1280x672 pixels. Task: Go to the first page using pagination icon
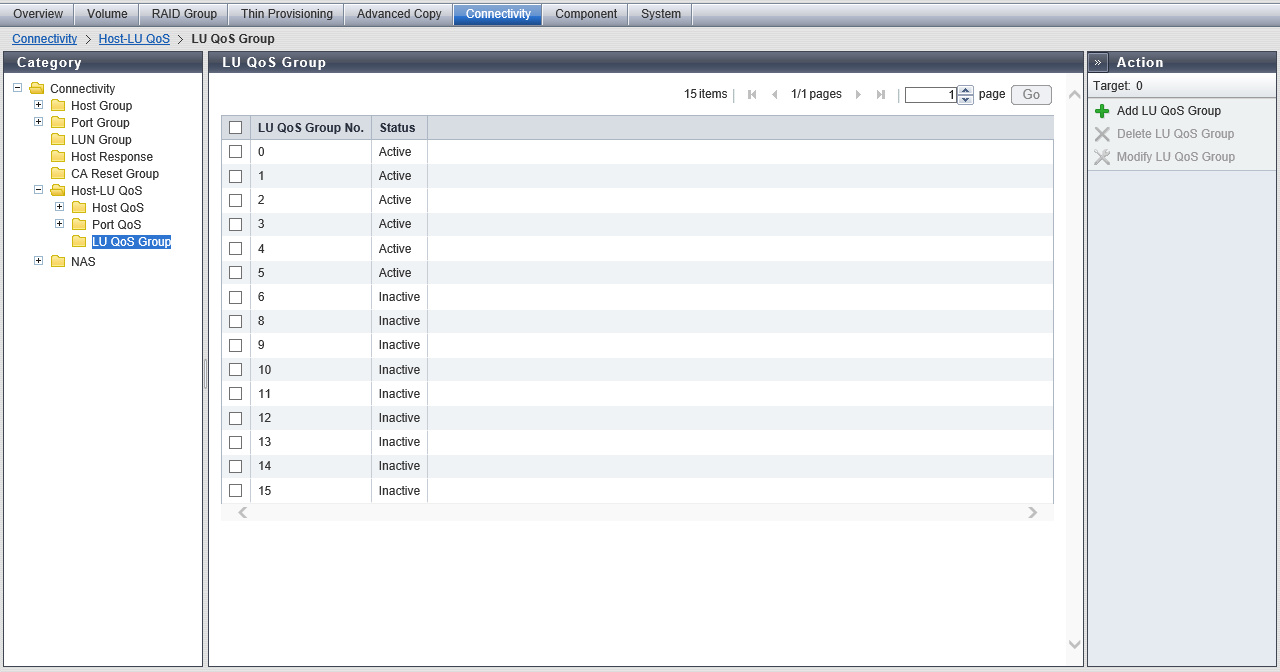coord(752,95)
